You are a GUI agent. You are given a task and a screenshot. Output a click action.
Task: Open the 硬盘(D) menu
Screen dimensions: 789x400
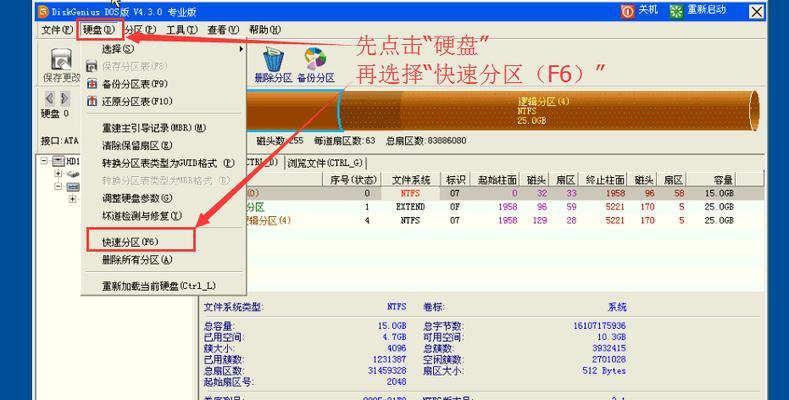tap(99, 30)
